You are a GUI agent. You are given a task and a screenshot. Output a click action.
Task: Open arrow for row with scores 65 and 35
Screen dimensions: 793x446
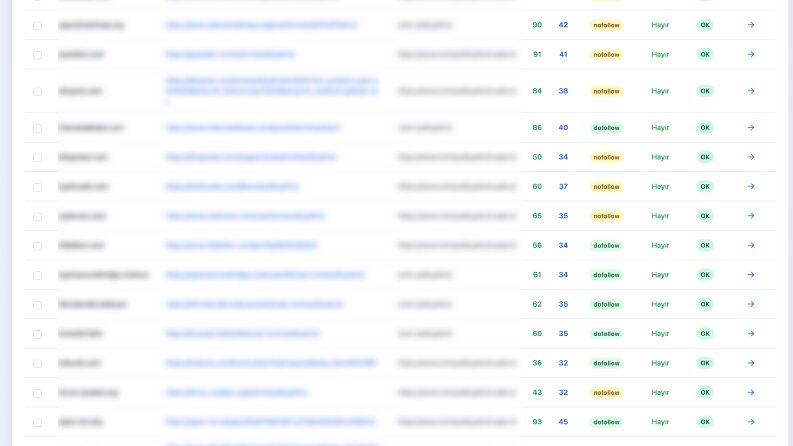(x=751, y=216)
